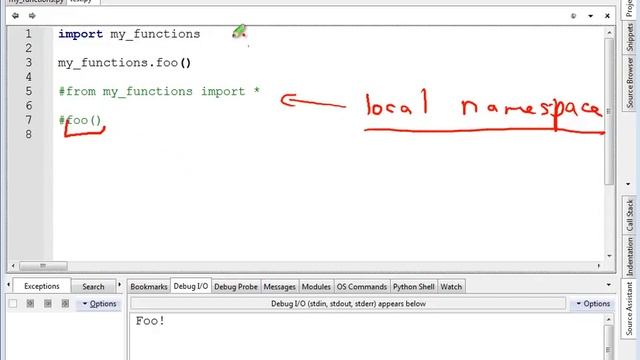This screenshot has height=360, width=640.
Task: Open the Indentation side tab
Action: click(x=629, y=257)
